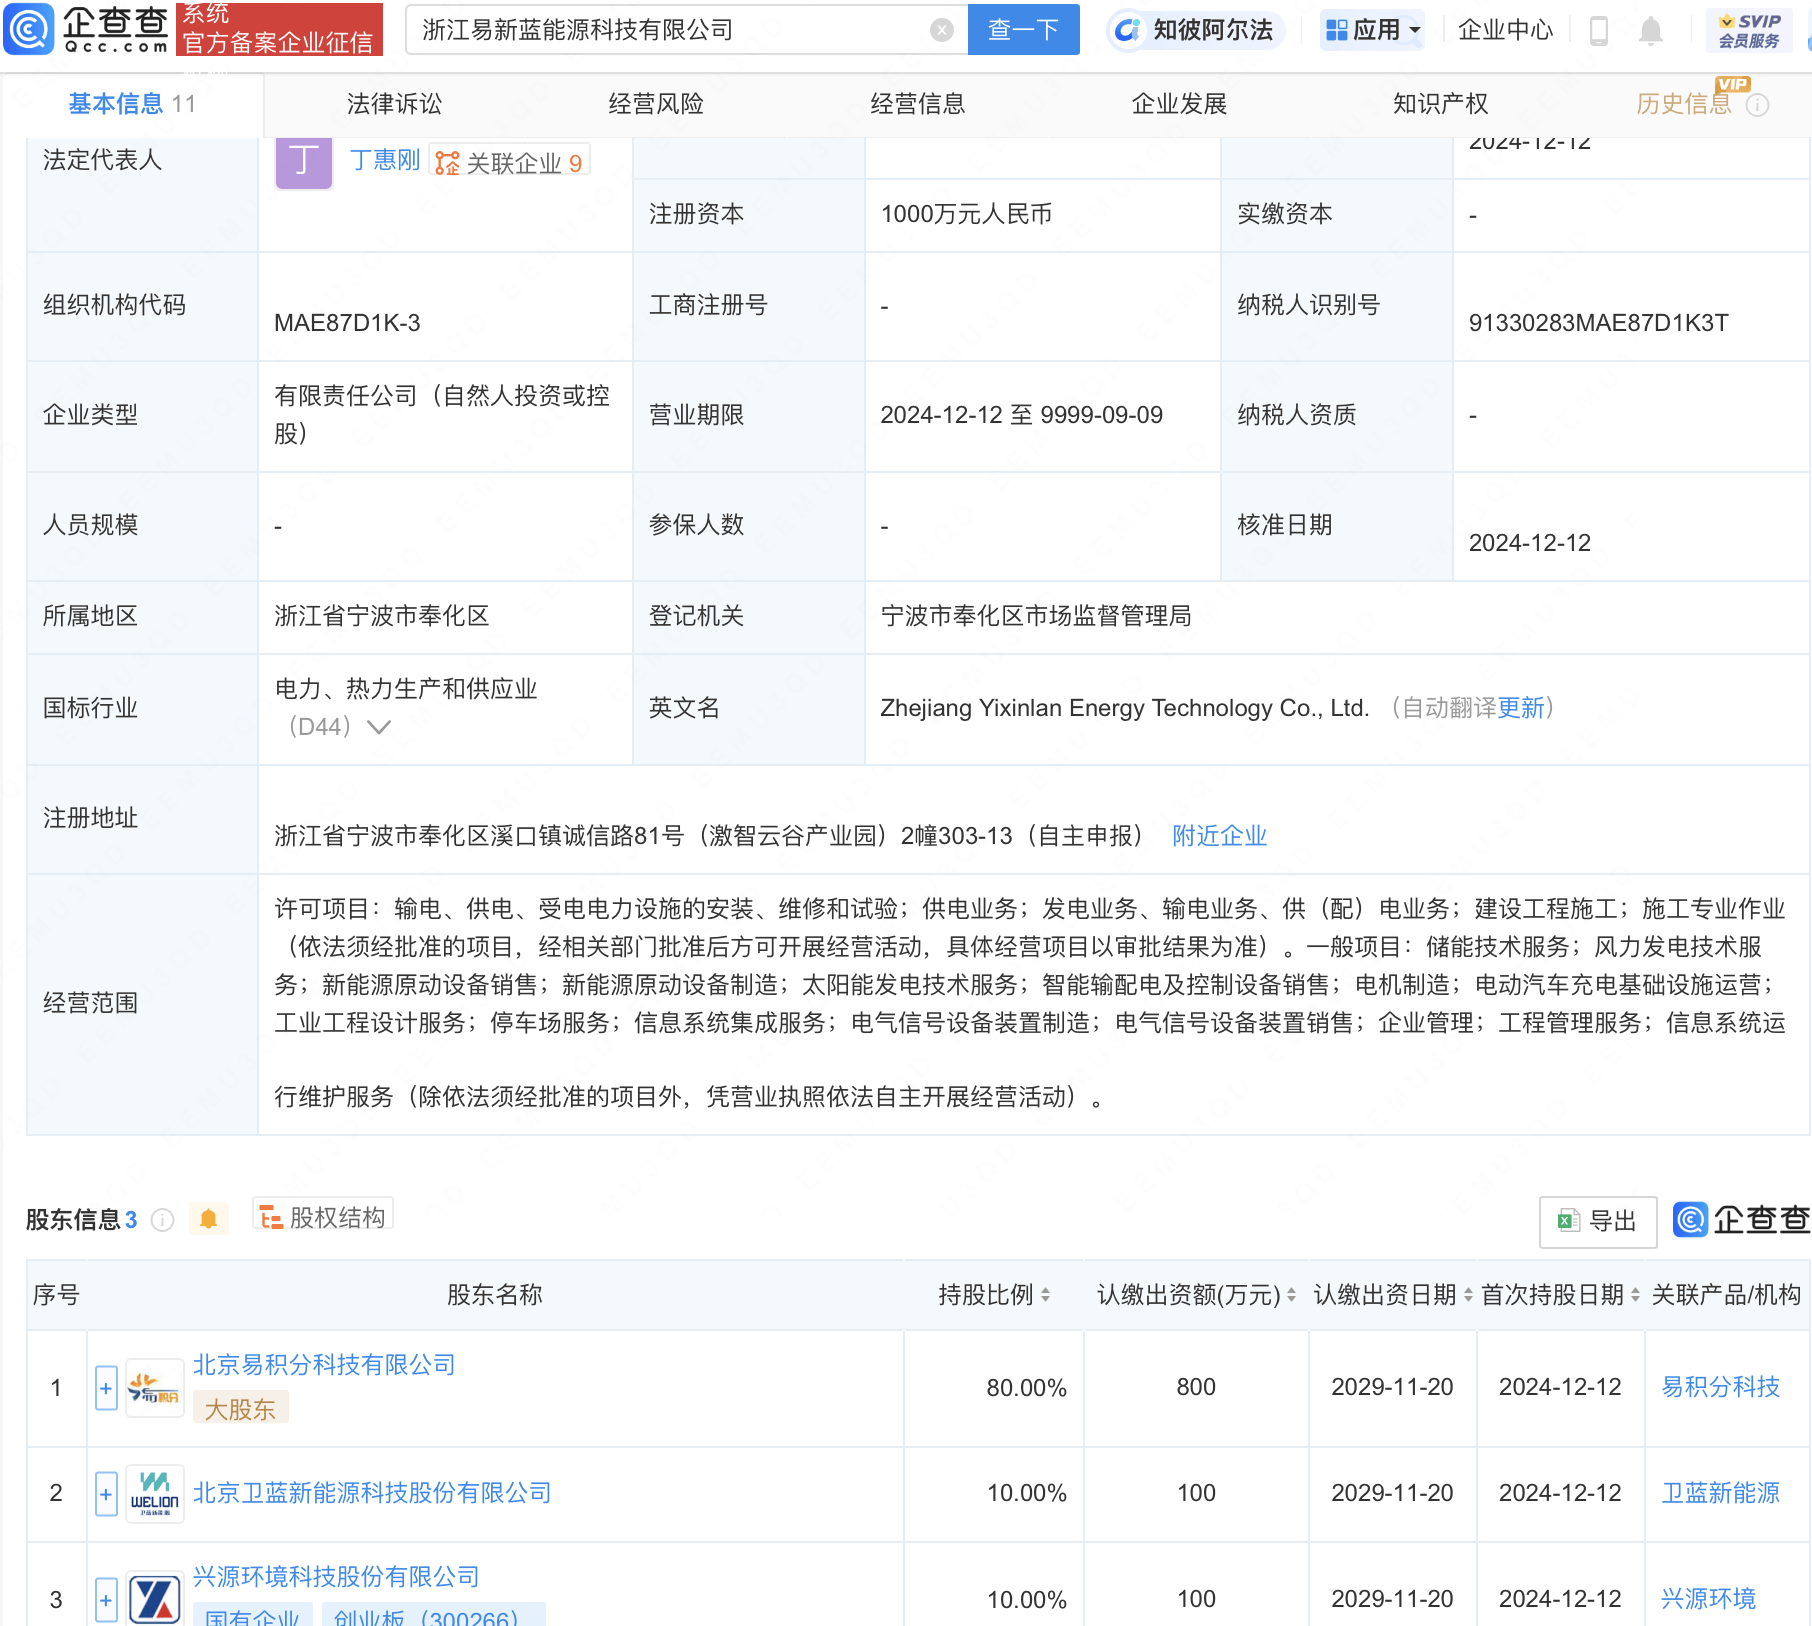Click the 丁 avatar thumbnail
Image resolution: width=1812 pixels, height=1626 pixels.
pyautogui.click(x=304, y=162)
